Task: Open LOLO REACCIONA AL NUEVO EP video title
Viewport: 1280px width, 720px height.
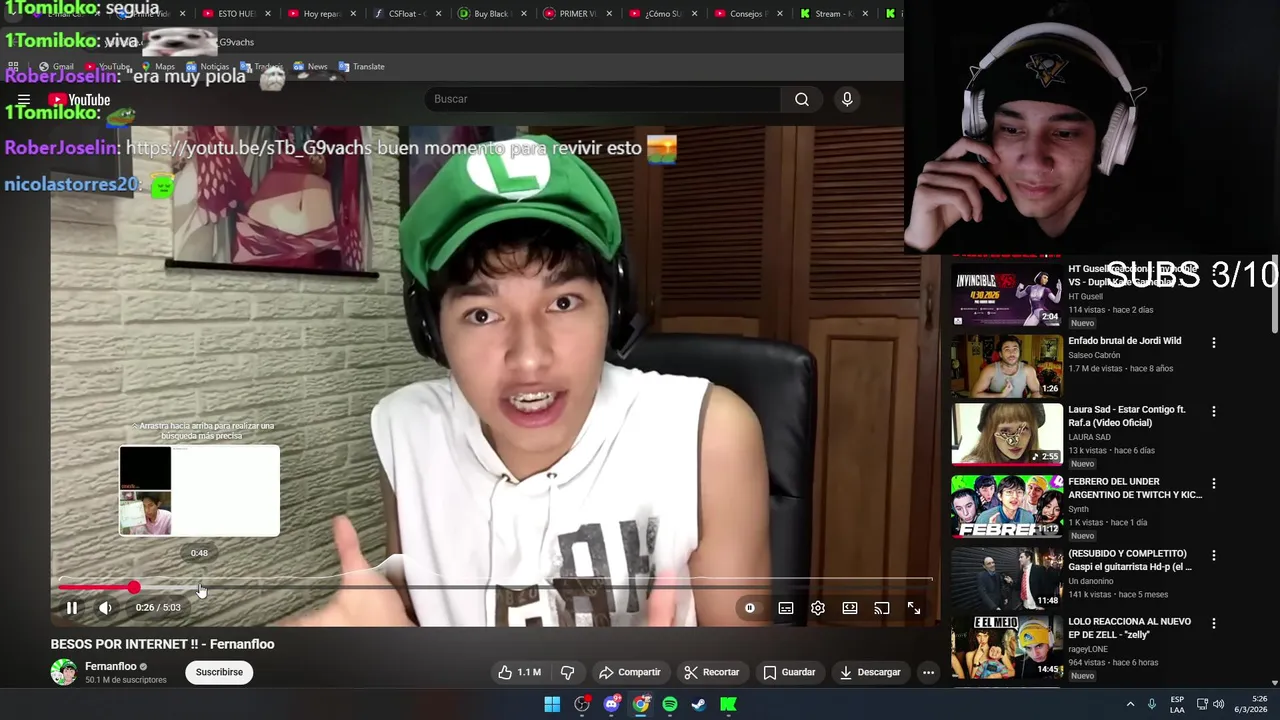Action: (x=1130, y=628)
